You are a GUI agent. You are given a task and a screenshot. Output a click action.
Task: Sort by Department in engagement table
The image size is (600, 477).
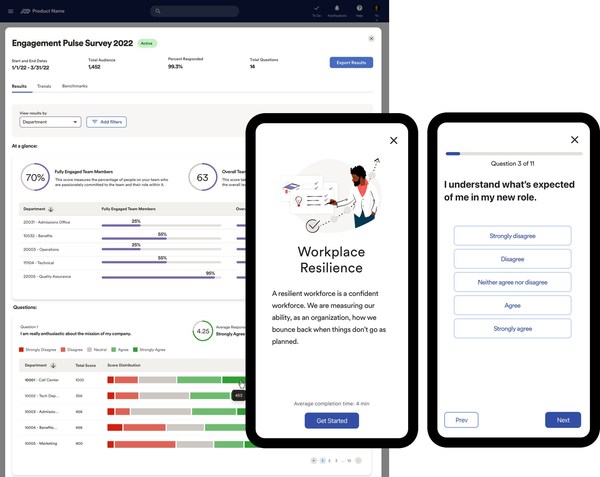click(52, 209)
